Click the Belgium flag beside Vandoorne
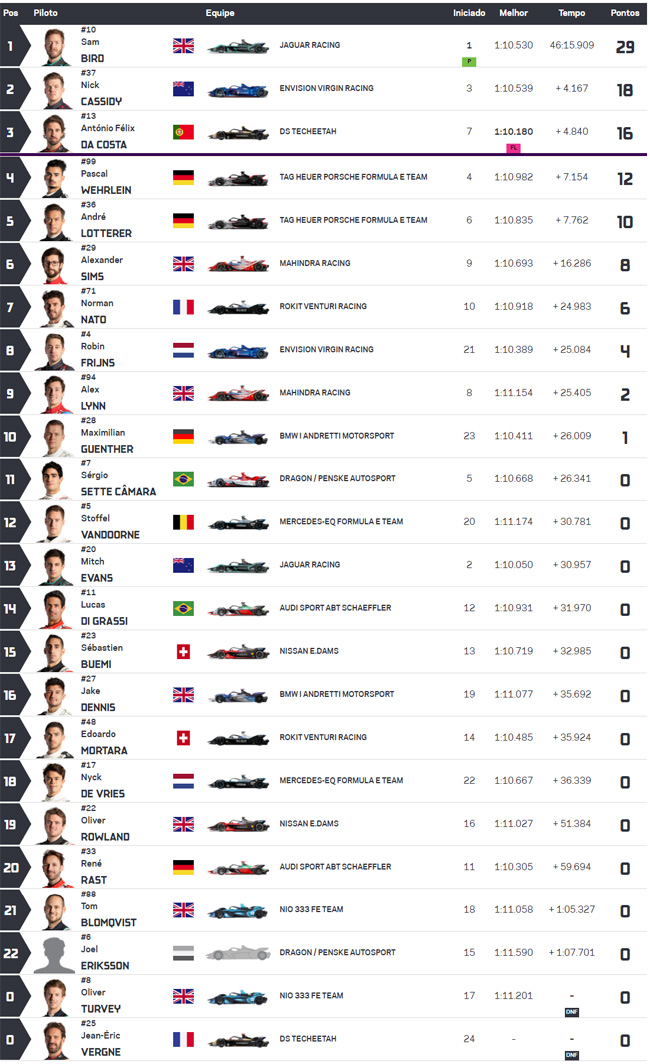 click(183, 522)
